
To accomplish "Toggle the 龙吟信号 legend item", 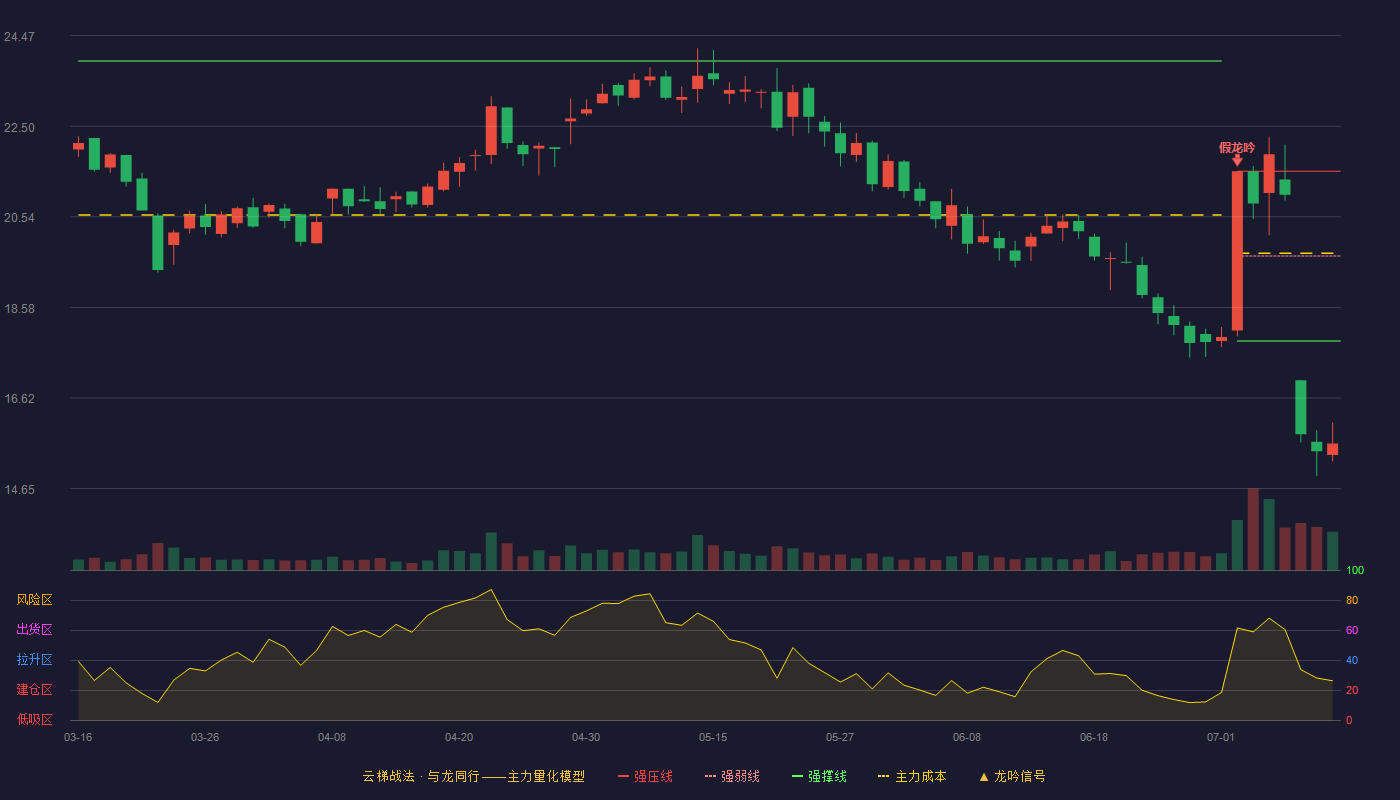I will click(x=1012, y=776).
